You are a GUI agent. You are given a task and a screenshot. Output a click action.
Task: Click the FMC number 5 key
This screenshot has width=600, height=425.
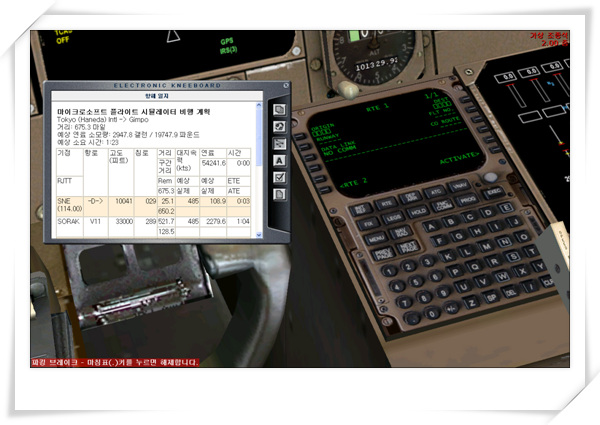click(416, 282)
